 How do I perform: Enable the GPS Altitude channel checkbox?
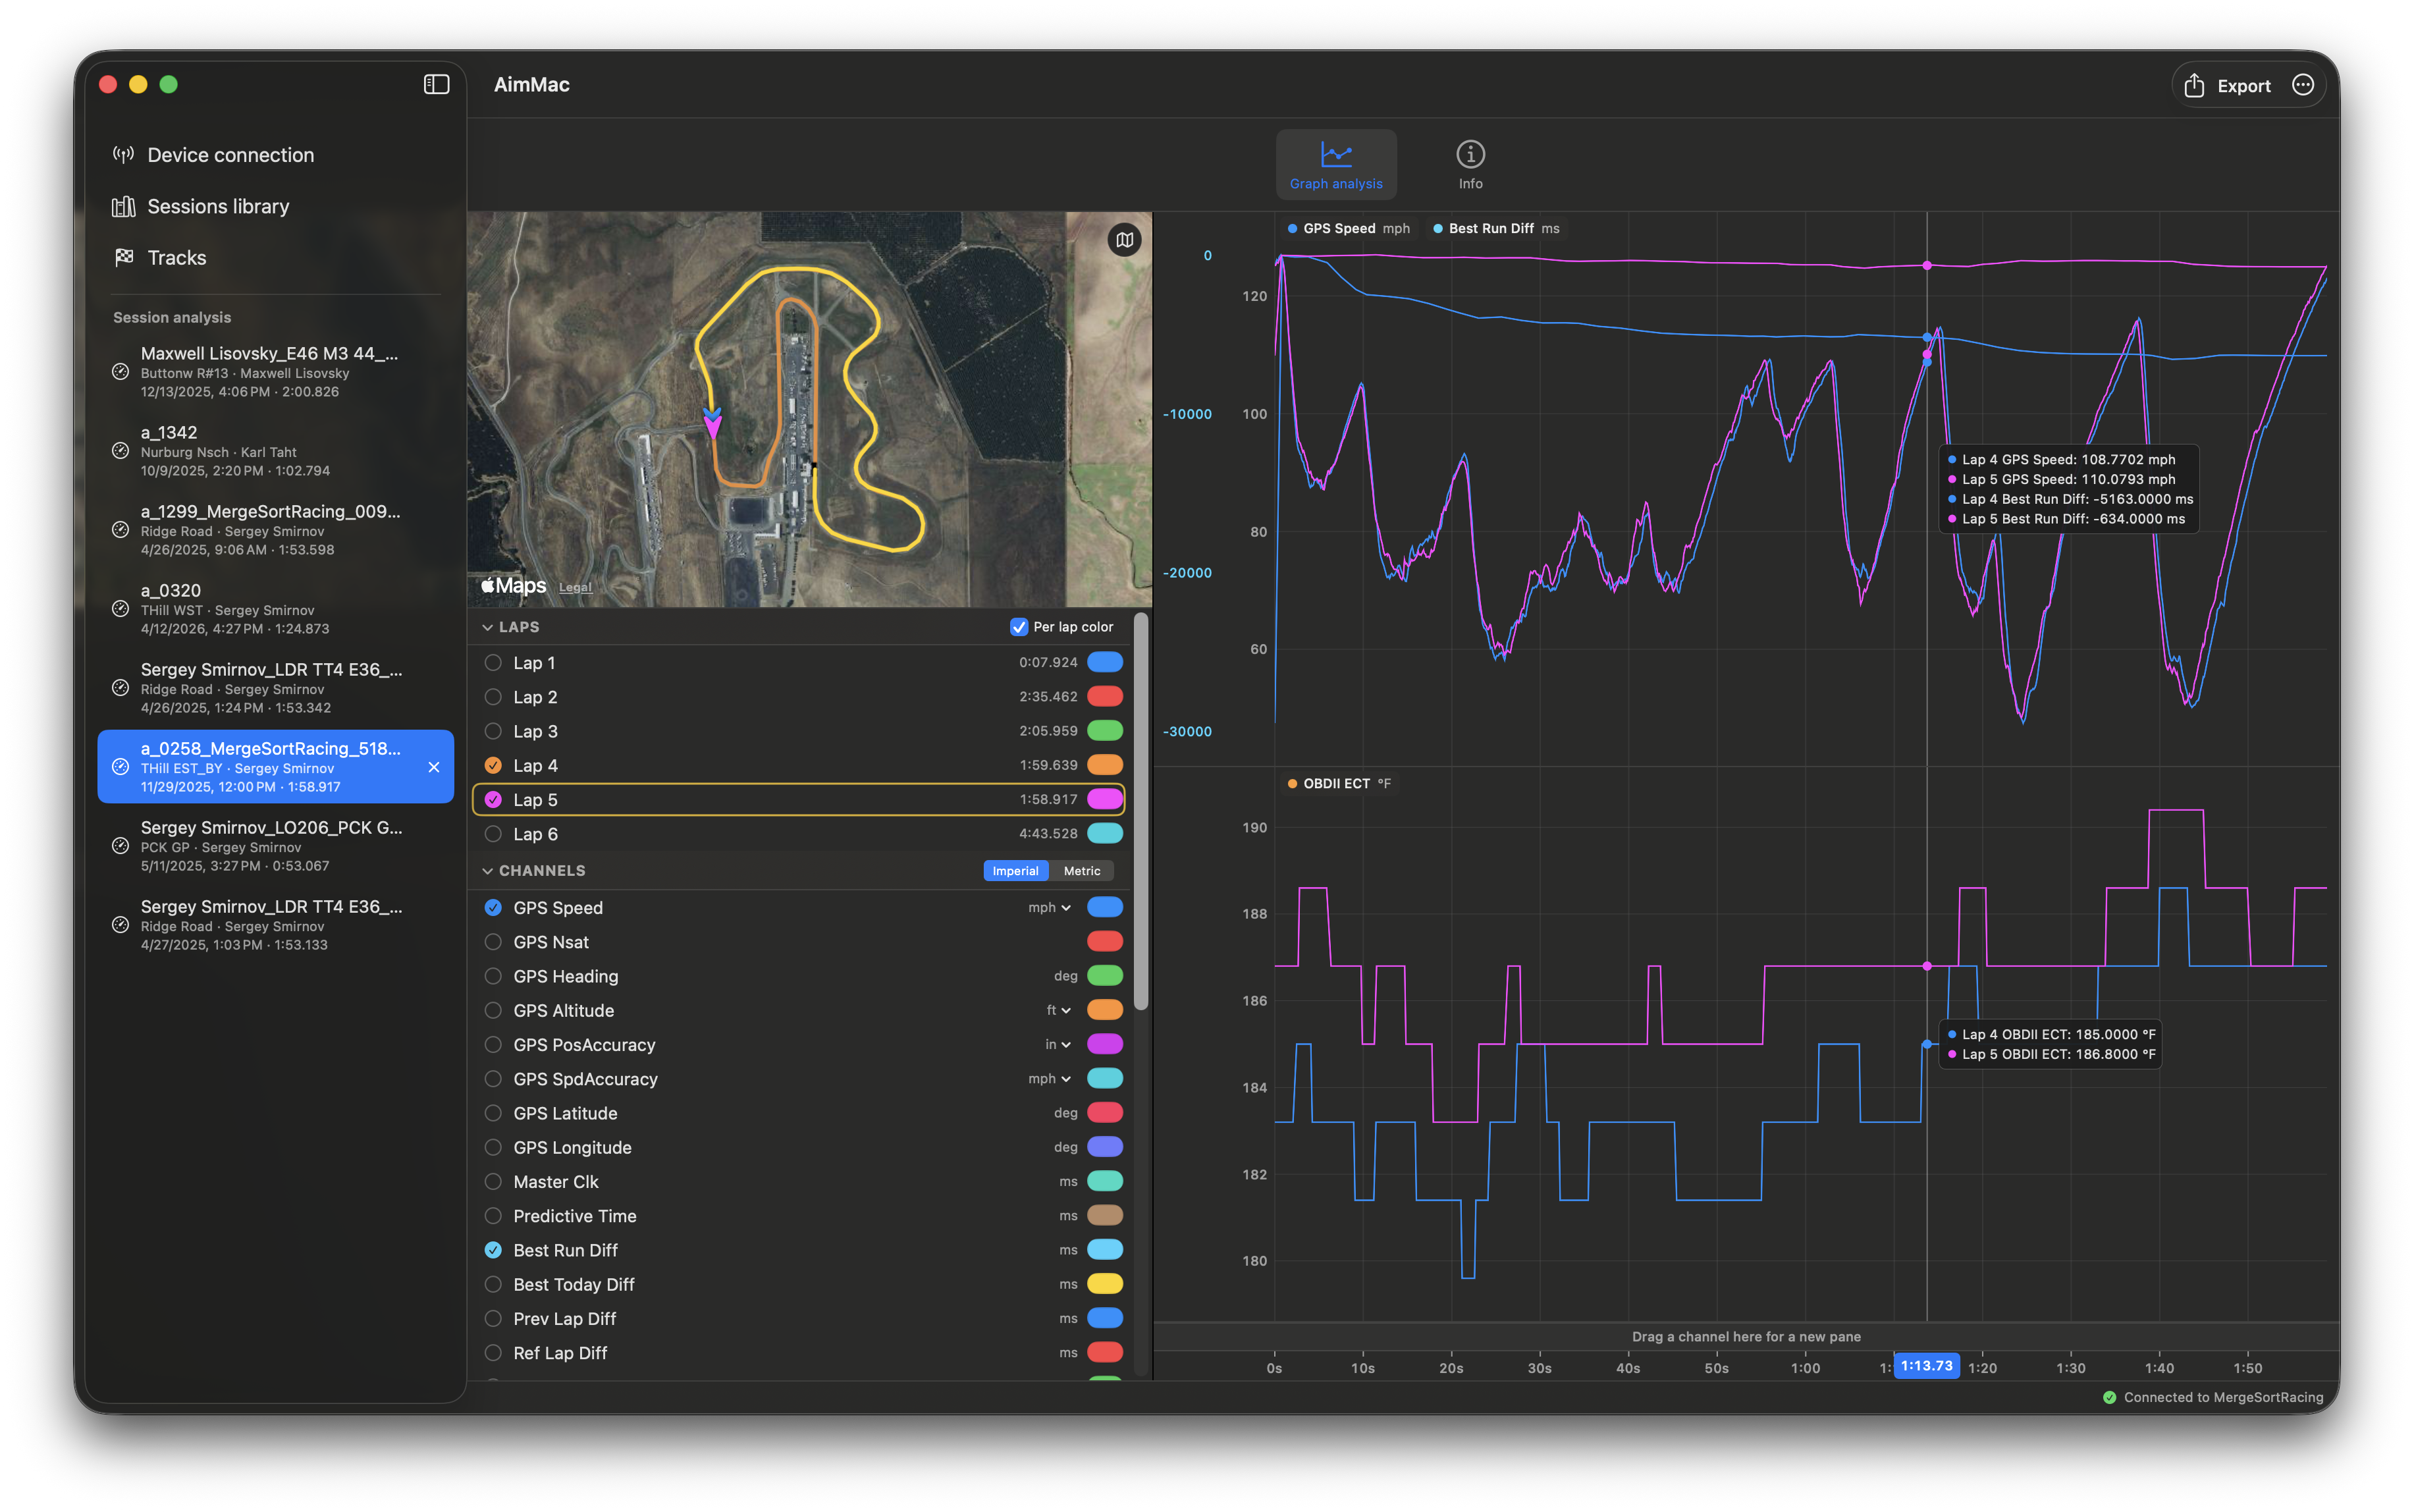(493, 1011)
